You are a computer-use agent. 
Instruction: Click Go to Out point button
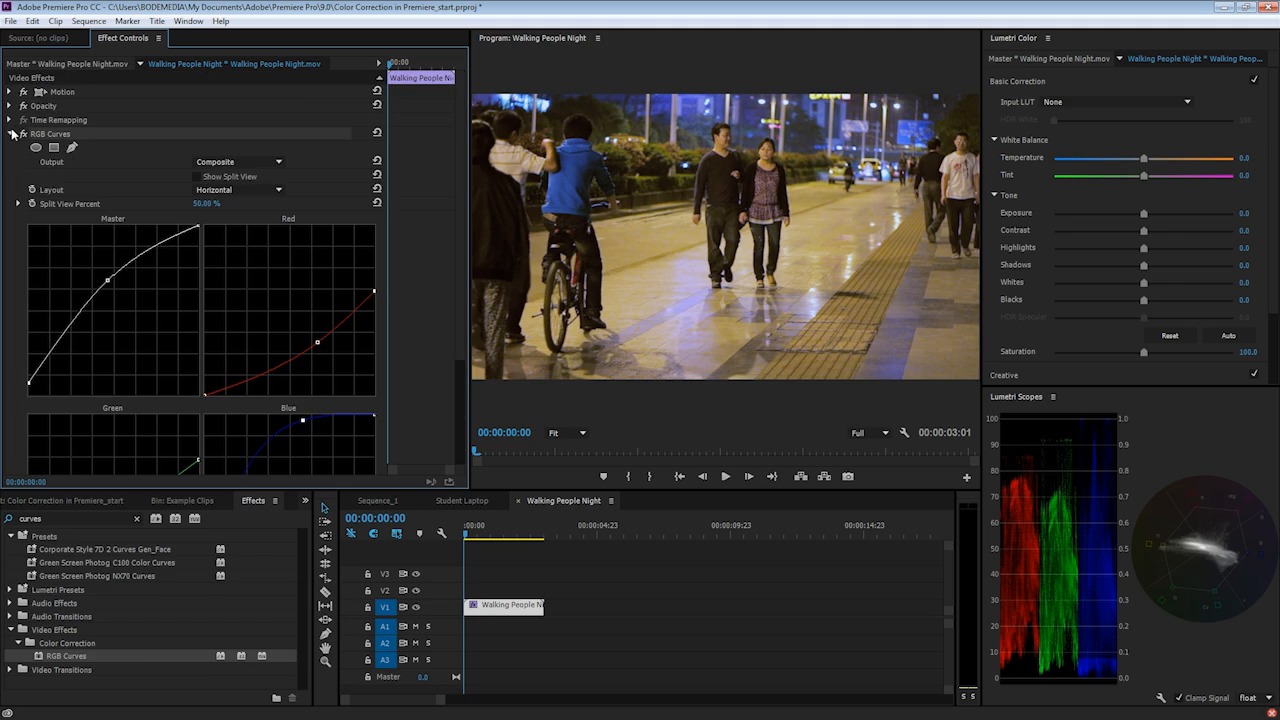click(x=771, y=477)
